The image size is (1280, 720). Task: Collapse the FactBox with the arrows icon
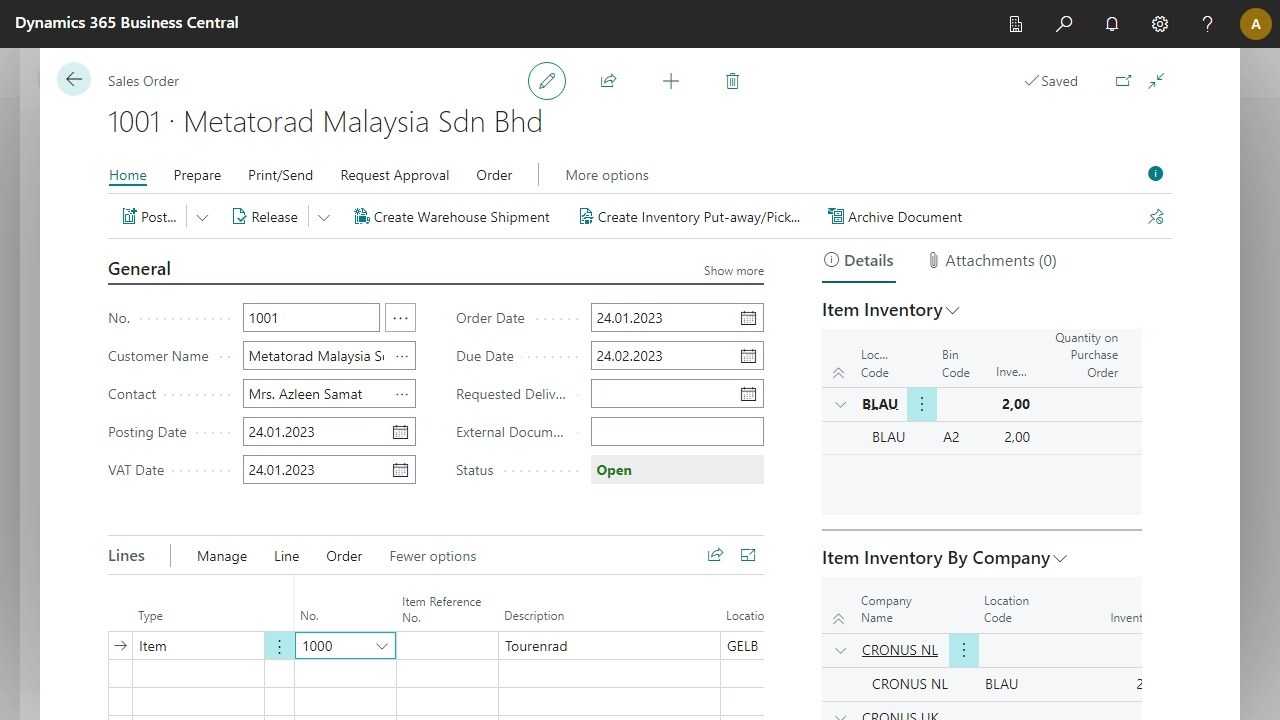(1156, 81)
